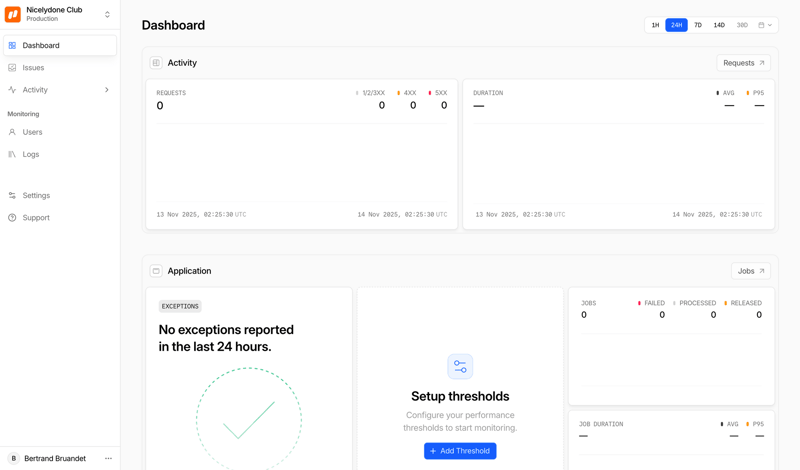Go to Issues in sidebar
Screen dimensions: 800x470
pos(33,68)
